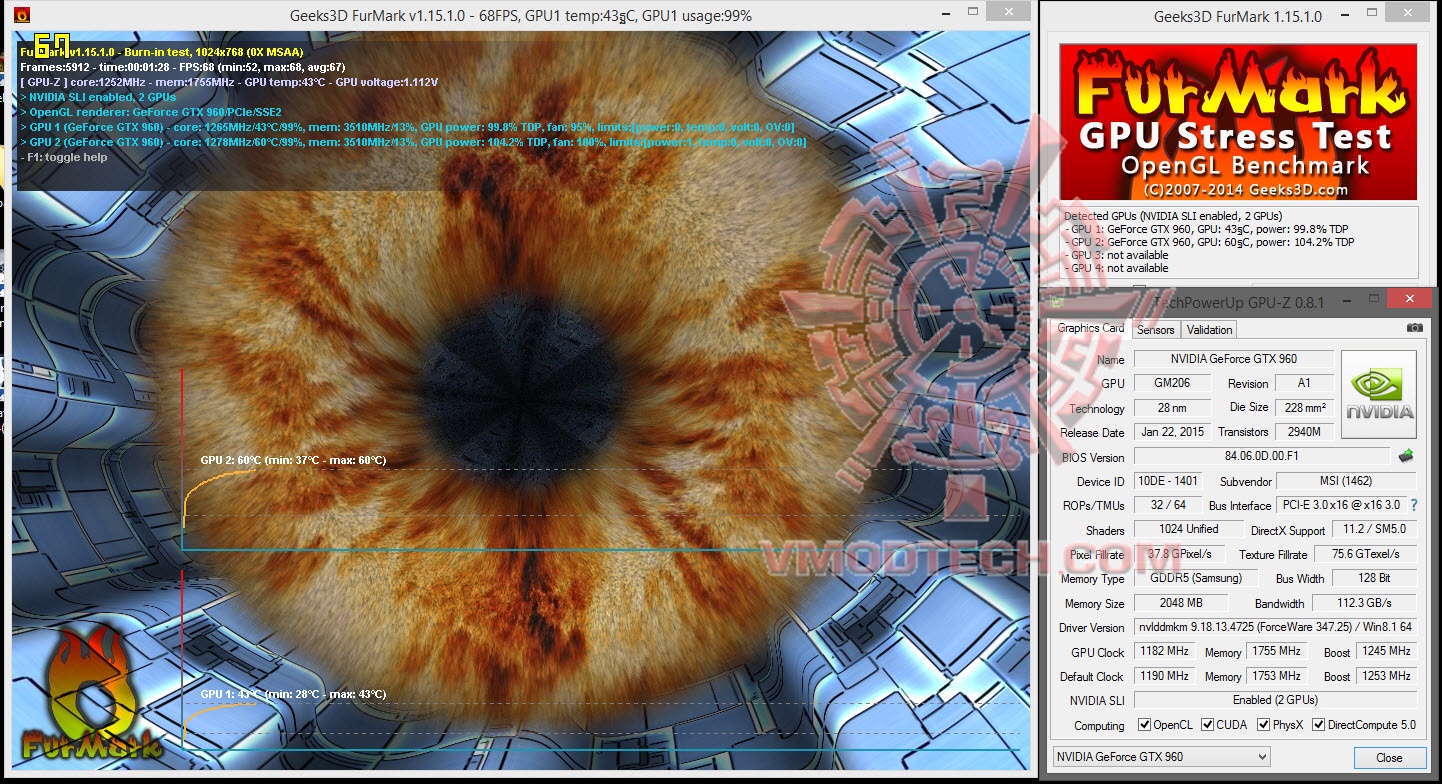Image resolution: width=1442 pixels, height=784 pixels.
Task: Click the 'F1: toggle help' overlay text
Action: click(64, 157)
